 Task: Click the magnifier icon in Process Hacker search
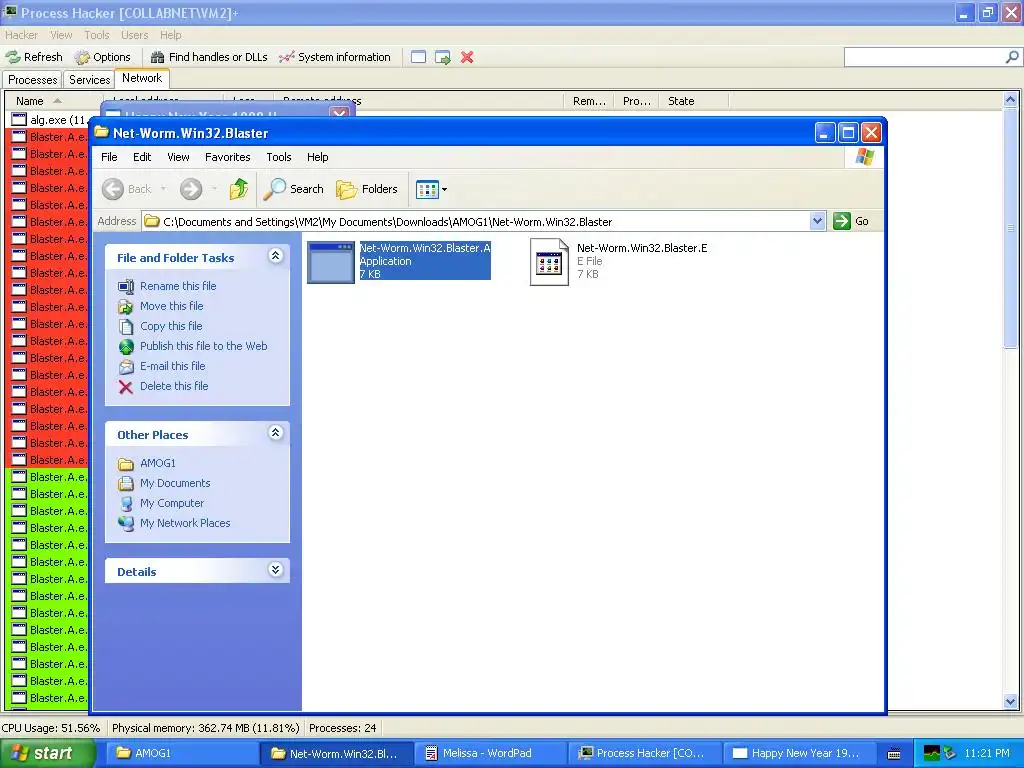click(x=1012, y=57)
